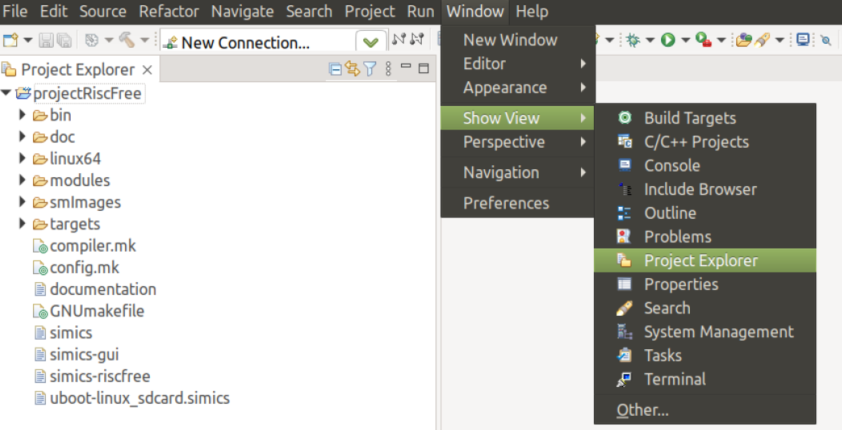Click the Build hammer icon

point(126,41)
